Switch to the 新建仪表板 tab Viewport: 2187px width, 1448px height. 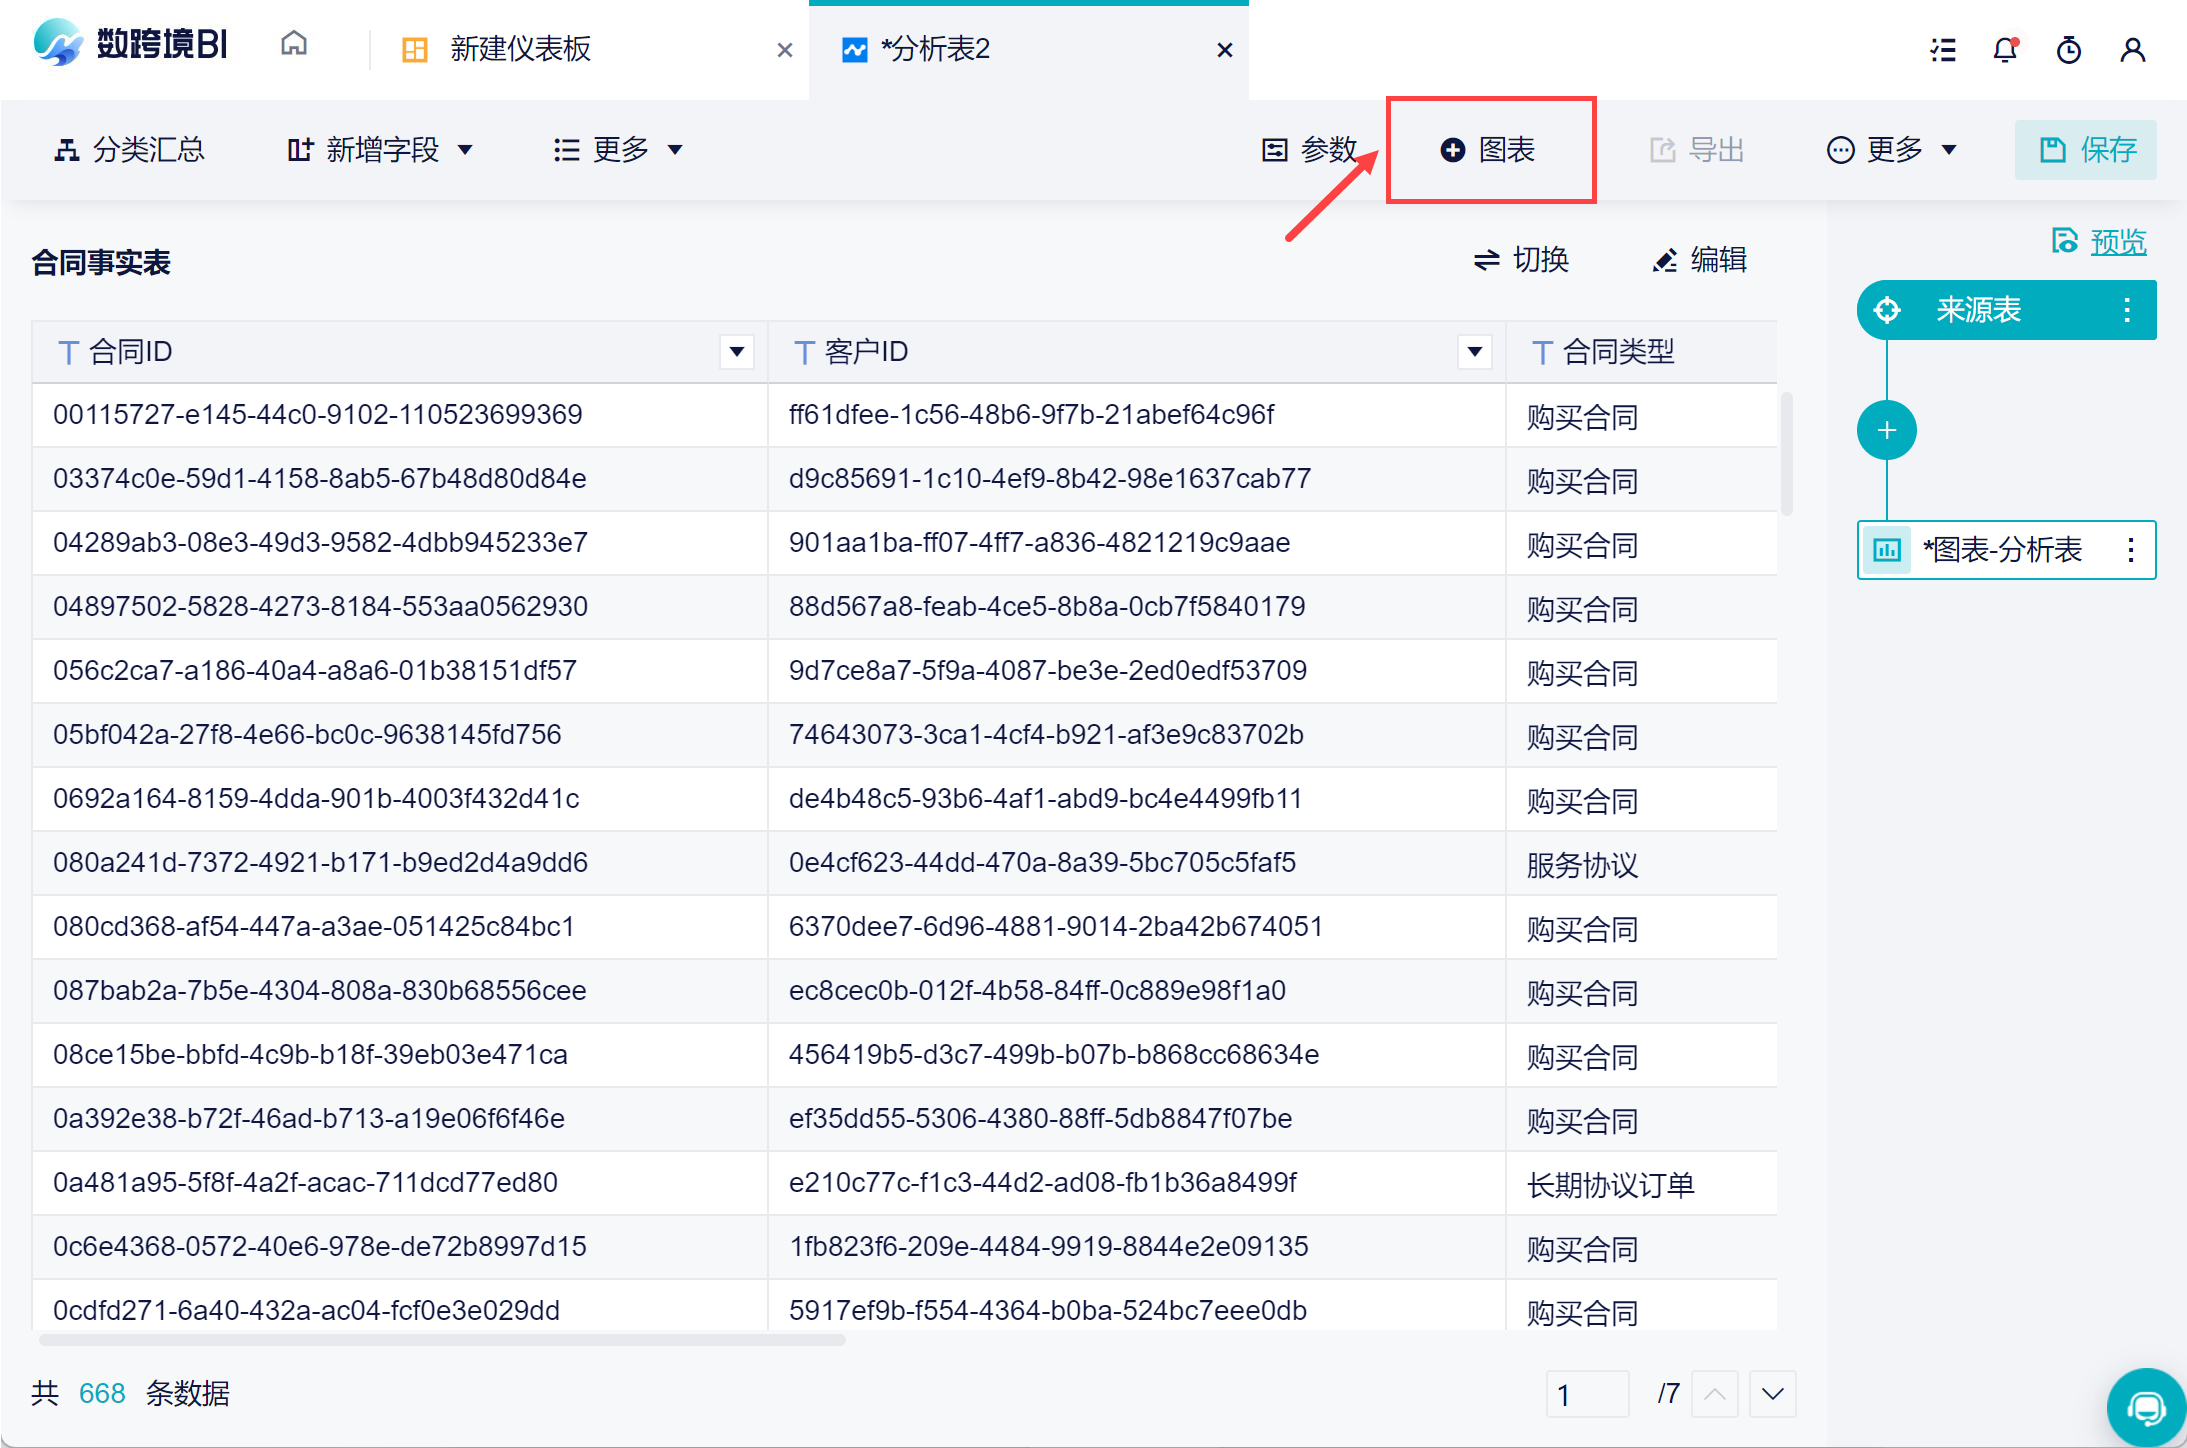pyautogui.click(x=520, y=49)
